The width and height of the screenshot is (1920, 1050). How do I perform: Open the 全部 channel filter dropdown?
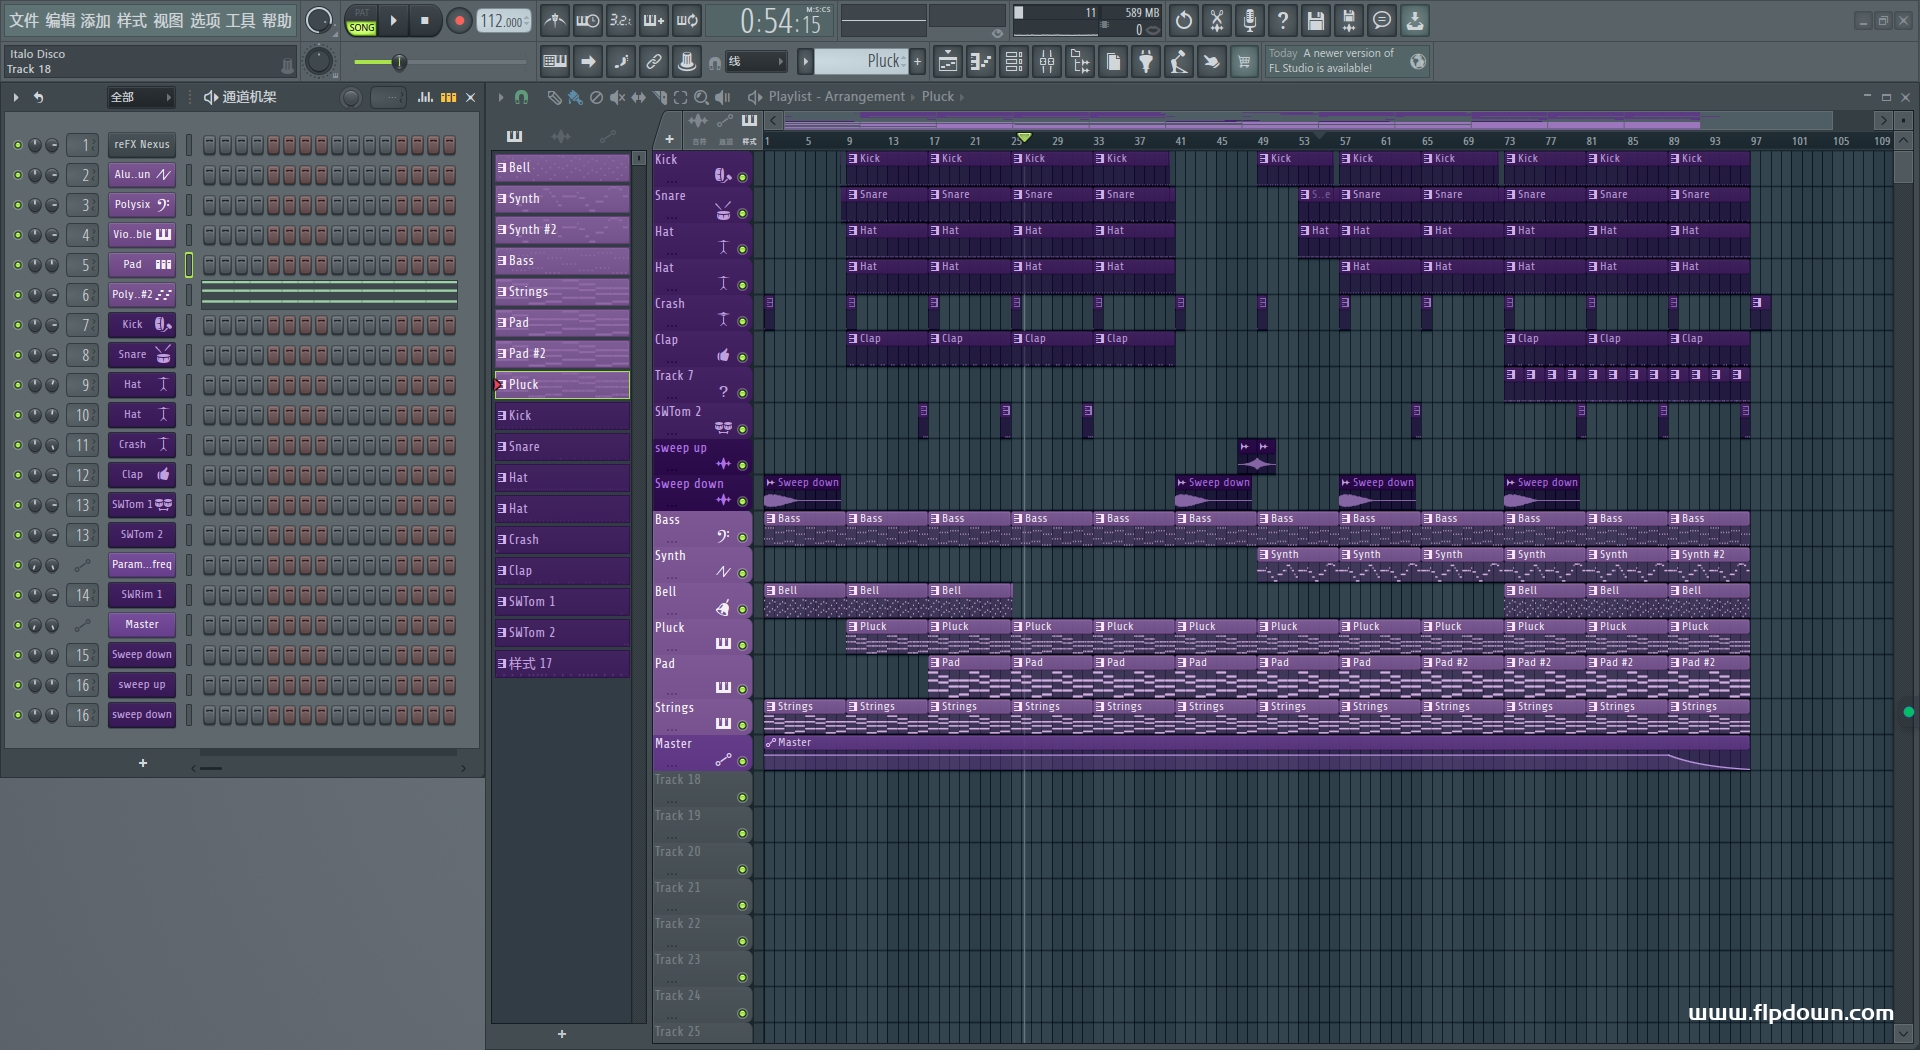click(x=140, y=97)
